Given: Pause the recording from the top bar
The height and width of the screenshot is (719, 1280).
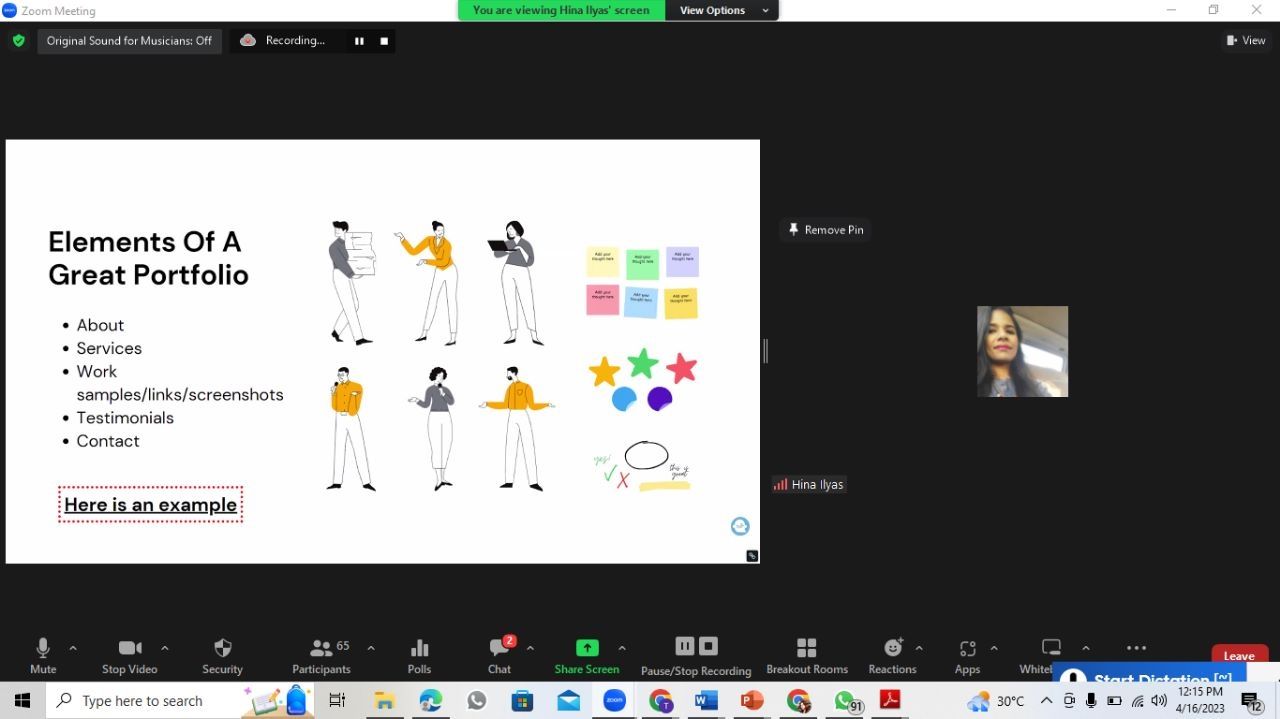Looking at the screenshot, I should [x=359, y=41].
